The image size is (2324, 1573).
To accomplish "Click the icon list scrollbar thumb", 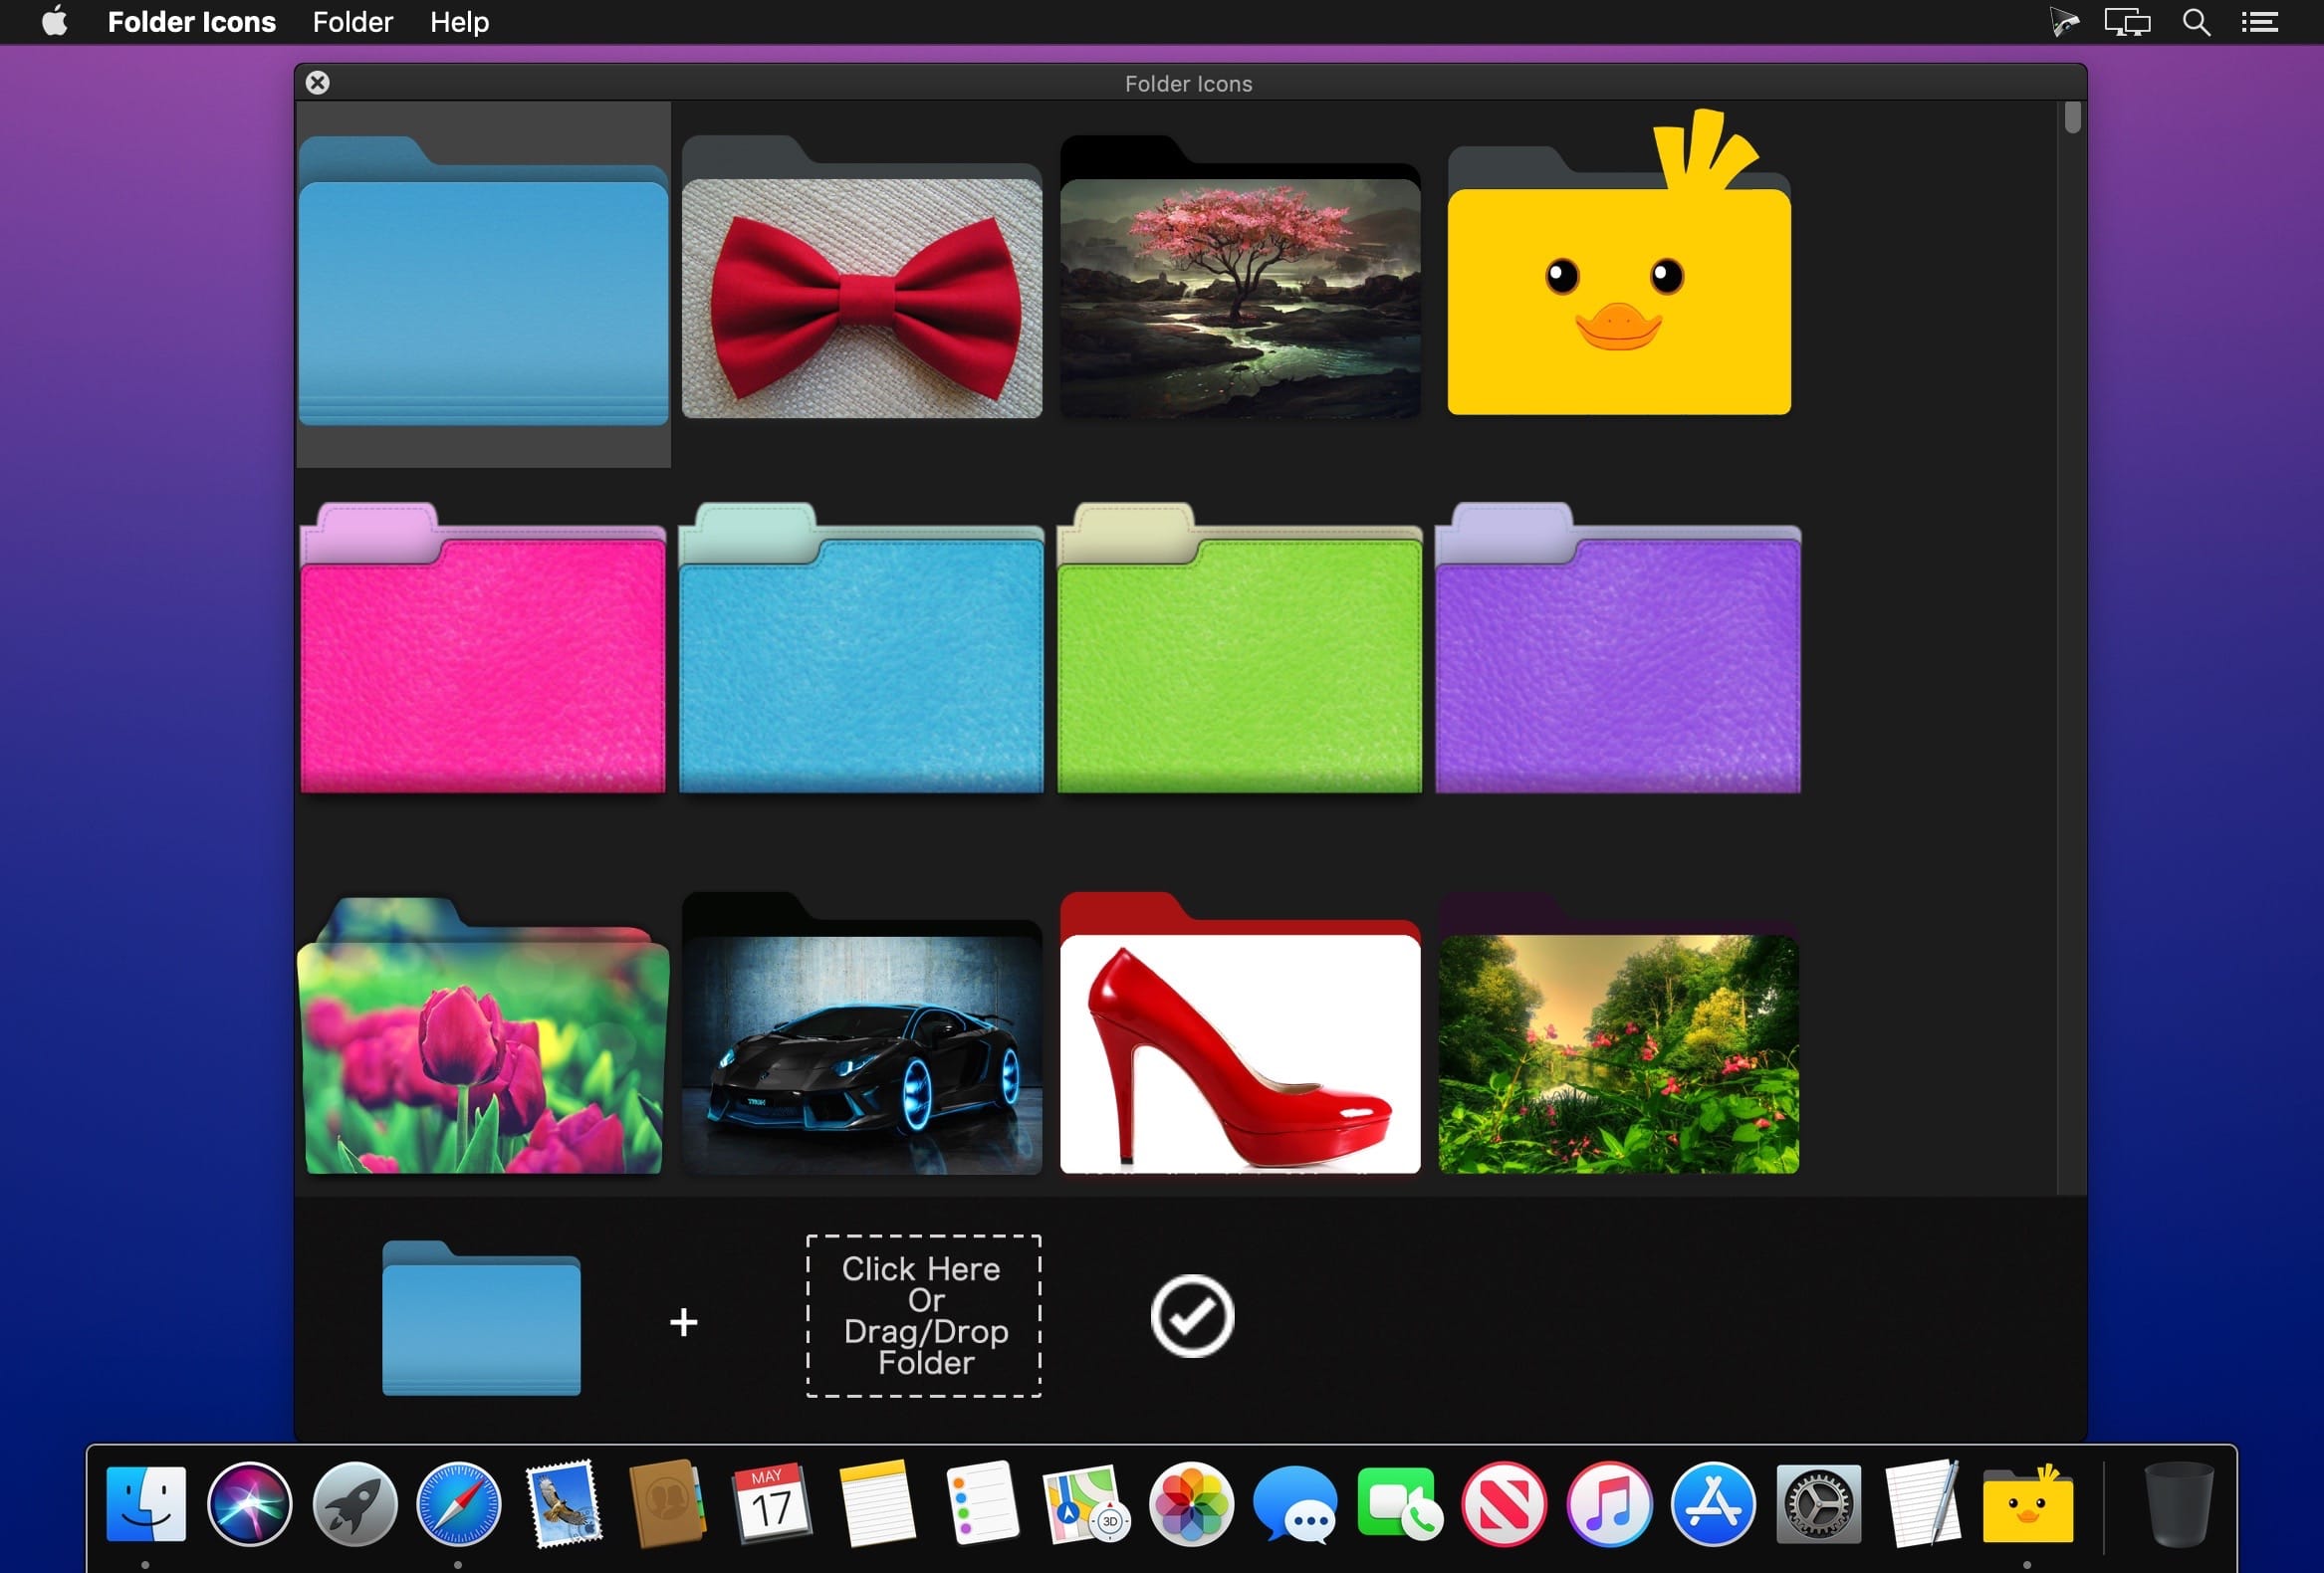I will [x=2072, y=117].
